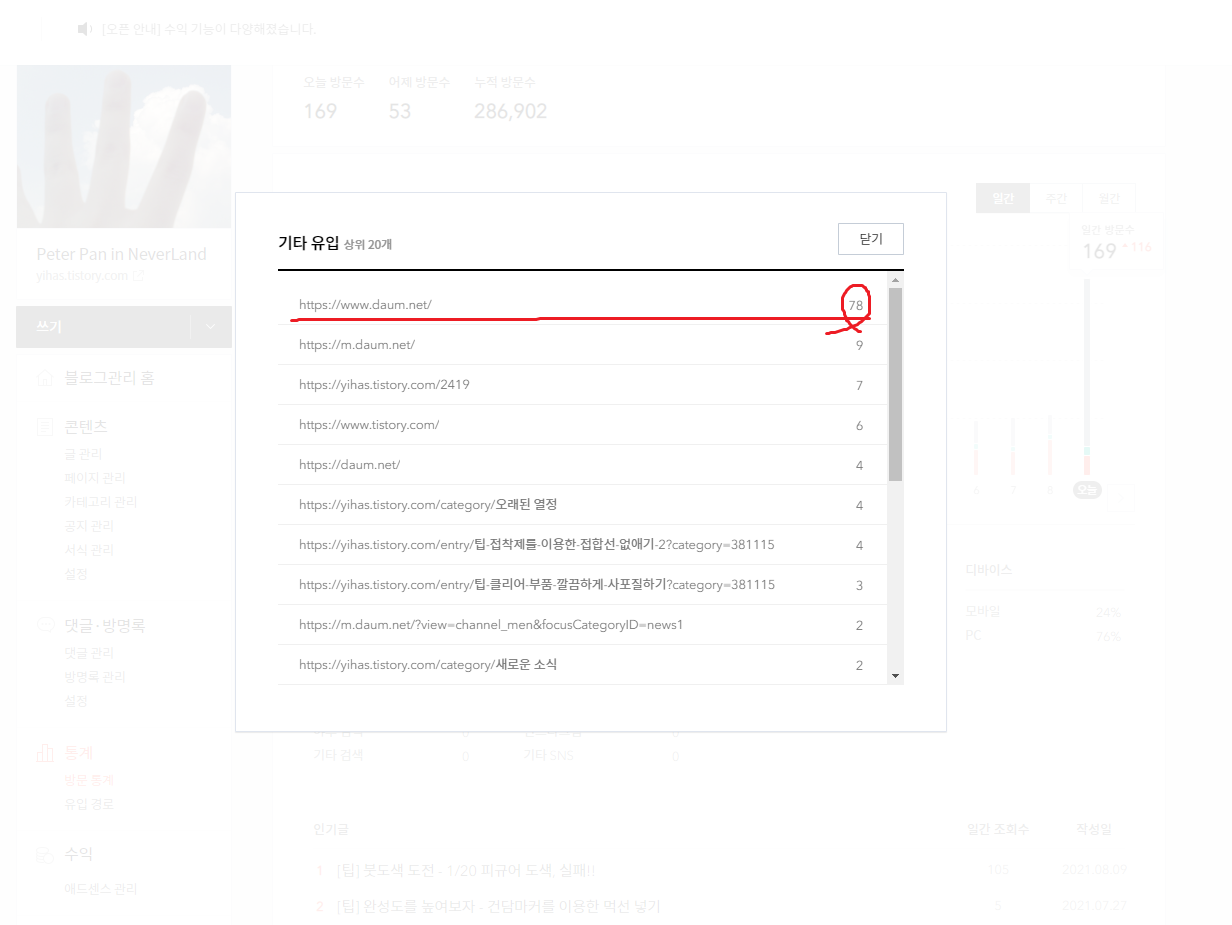Click the 수익 section icon

pyautogui.click(x=45, y=855)
